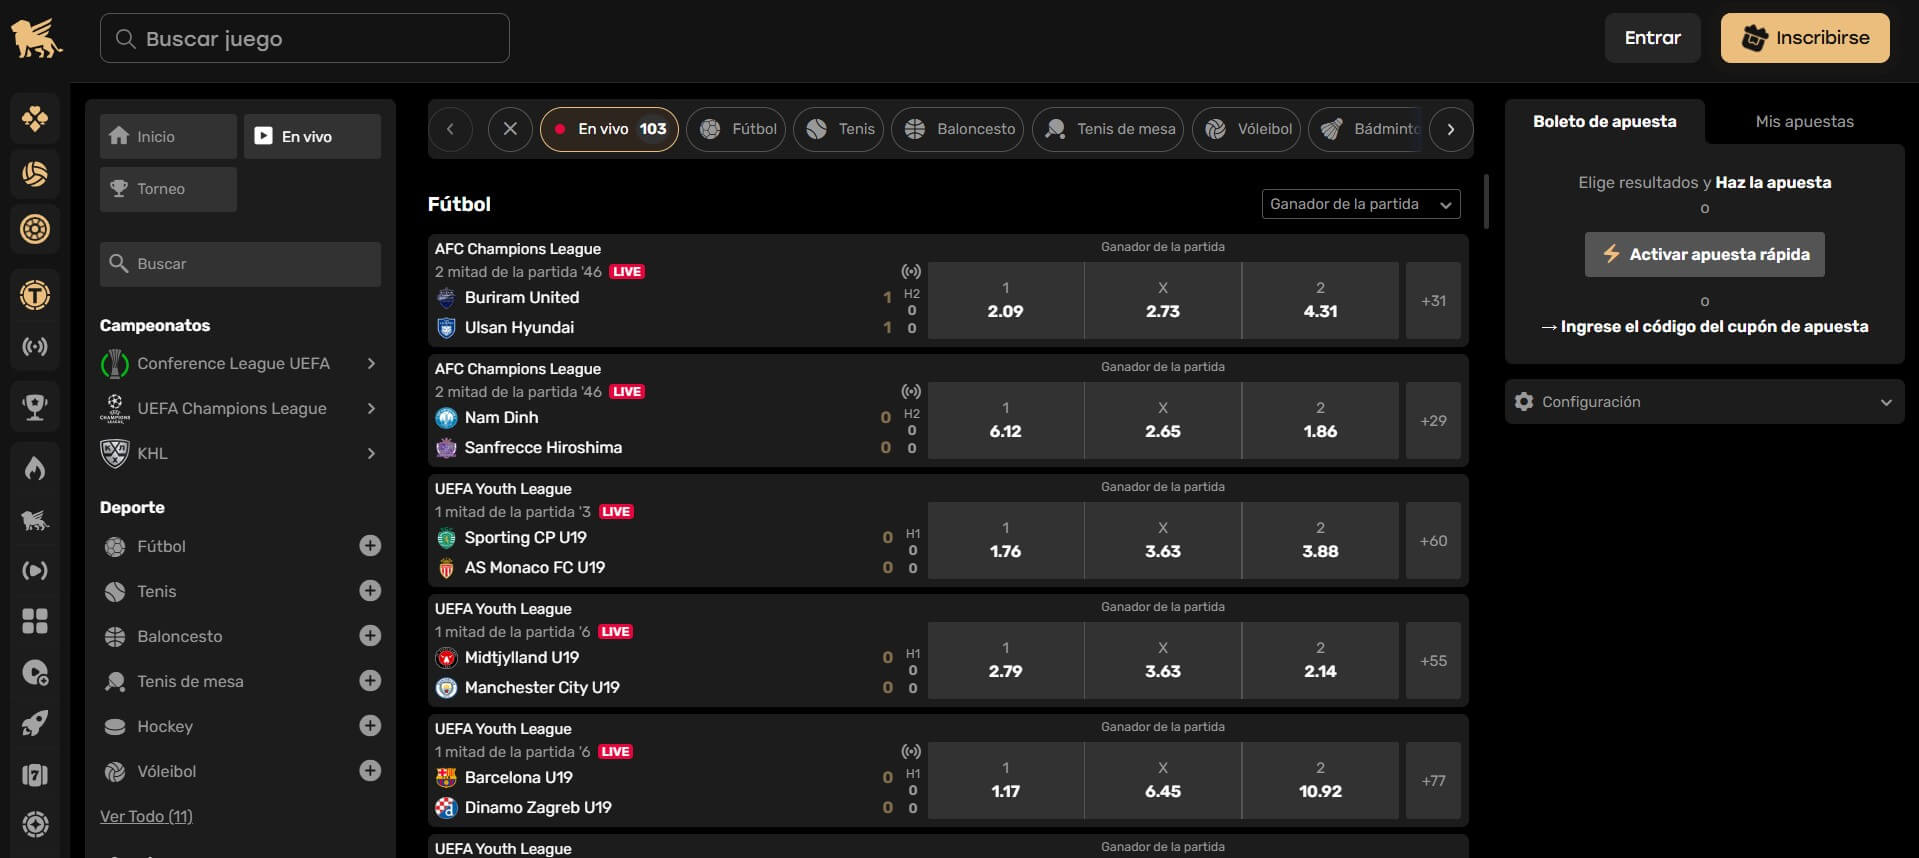Open the poker chip icon at sidebar bottom
This screenshot has height=858, width=1919.
pyautogui.click(x=35, y=825)
